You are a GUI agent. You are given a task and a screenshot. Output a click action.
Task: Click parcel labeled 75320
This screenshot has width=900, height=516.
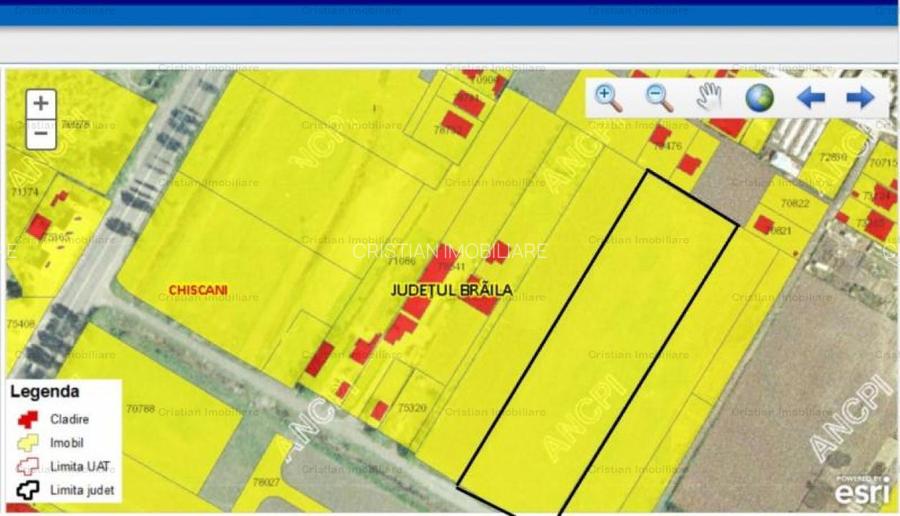click(412, 408)
